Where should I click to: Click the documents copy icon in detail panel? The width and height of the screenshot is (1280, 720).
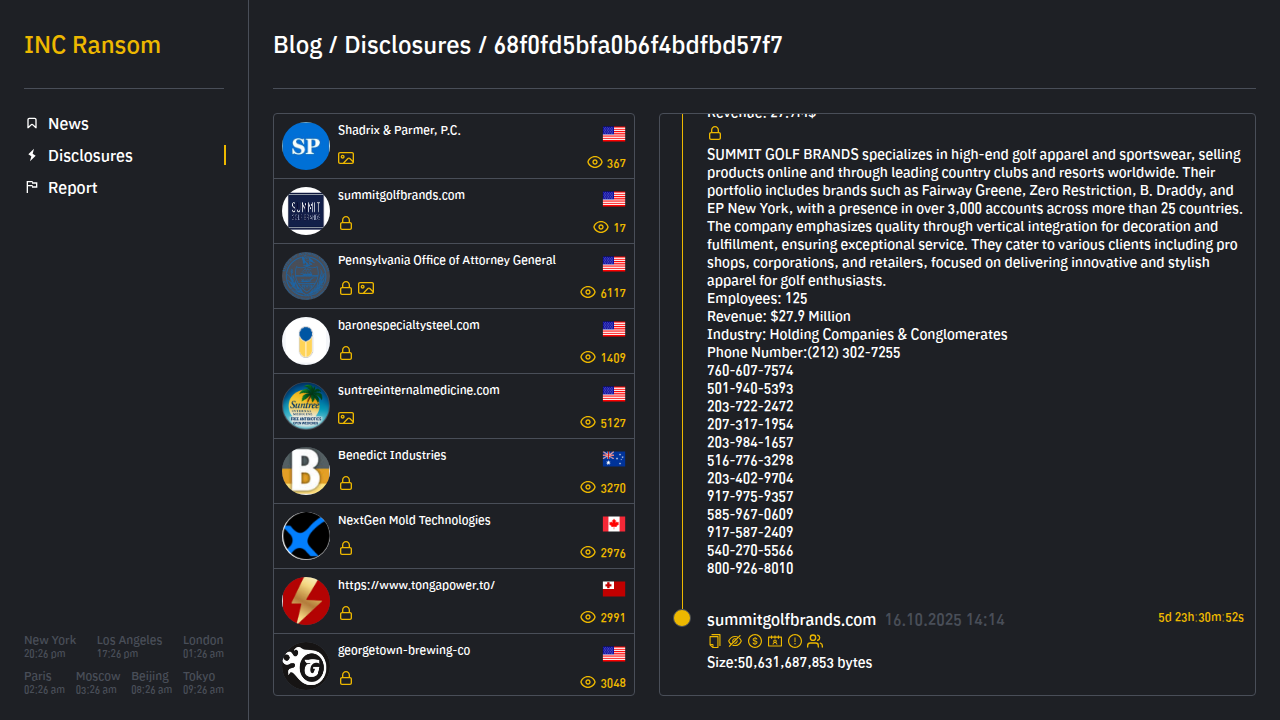click(714, 641)
